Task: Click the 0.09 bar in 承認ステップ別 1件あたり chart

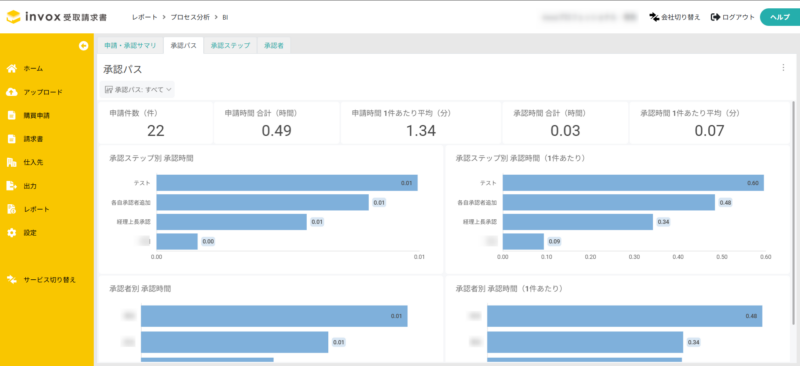Action: click(x=523, y=241)
